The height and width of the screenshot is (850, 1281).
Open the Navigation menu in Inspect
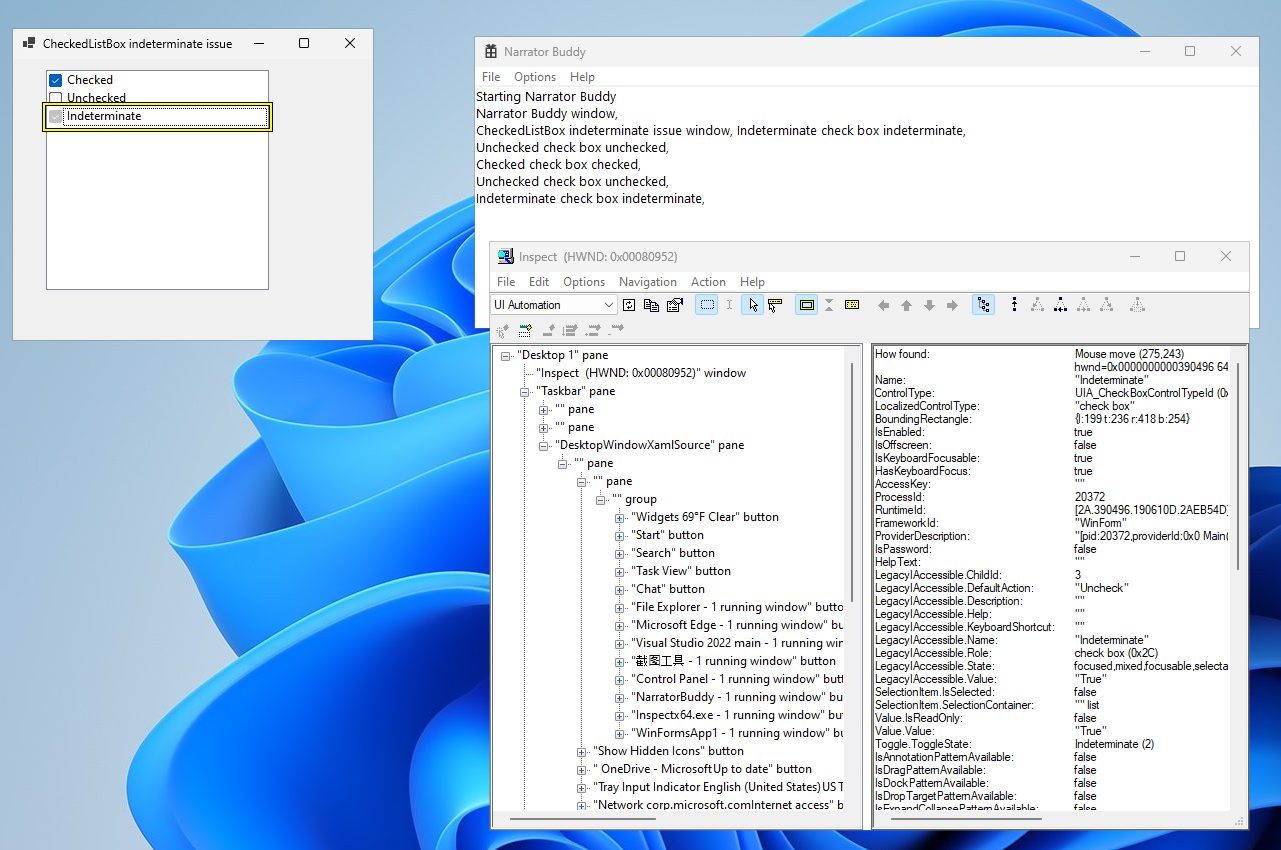(647, 281)
